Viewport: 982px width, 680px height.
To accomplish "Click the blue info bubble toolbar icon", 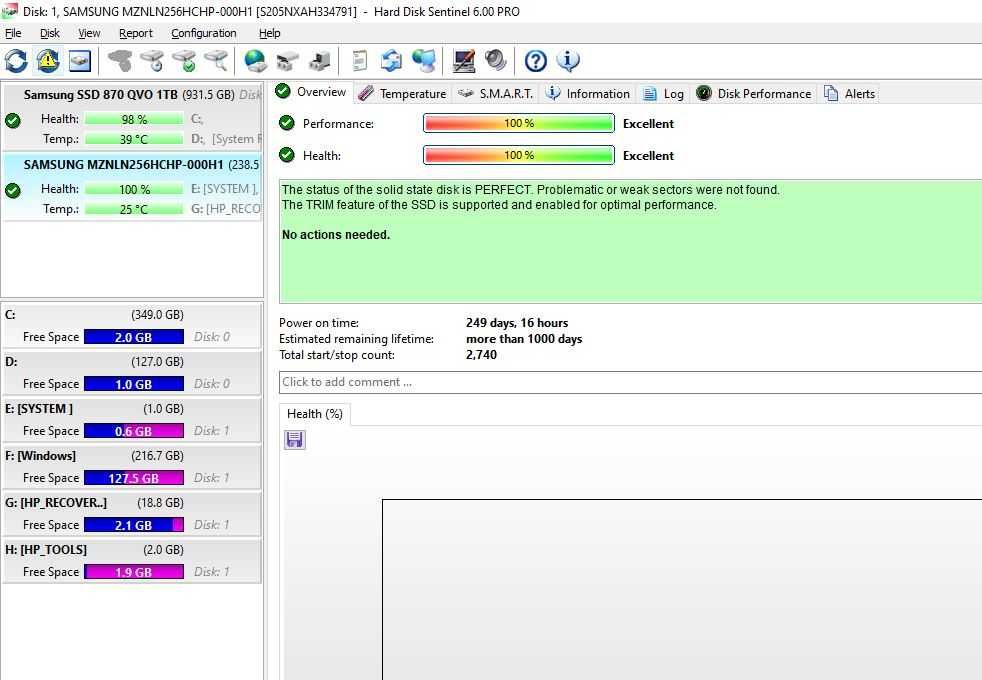I will coord(567,61).
